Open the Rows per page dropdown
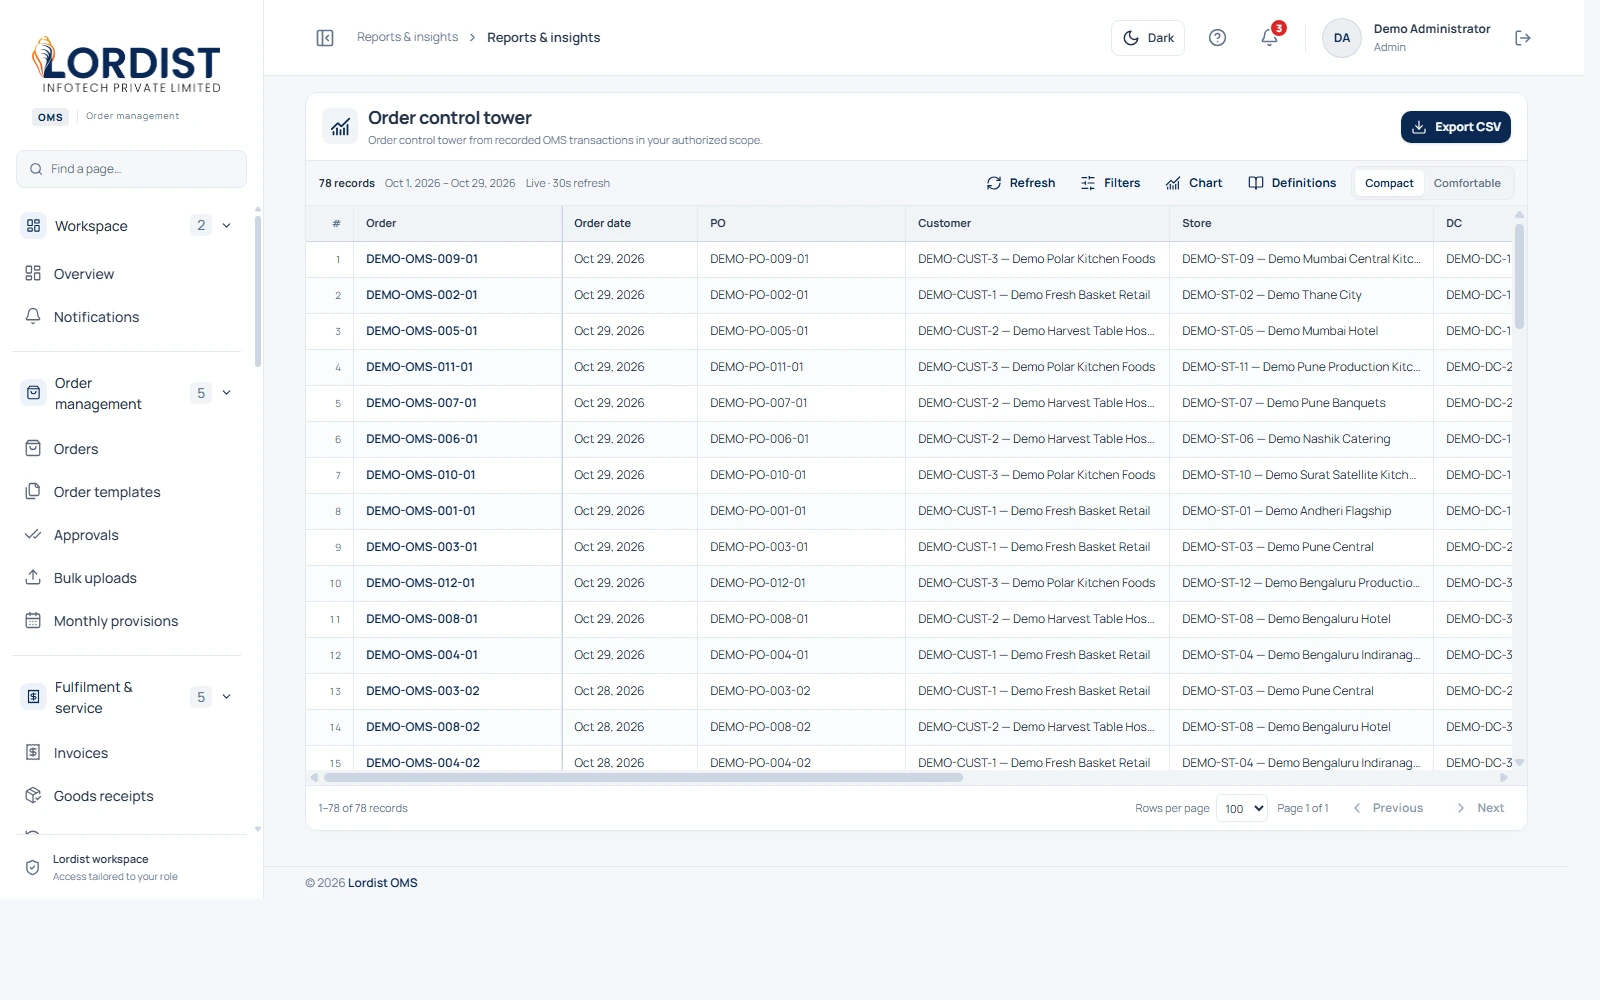 coord(1242,808)
